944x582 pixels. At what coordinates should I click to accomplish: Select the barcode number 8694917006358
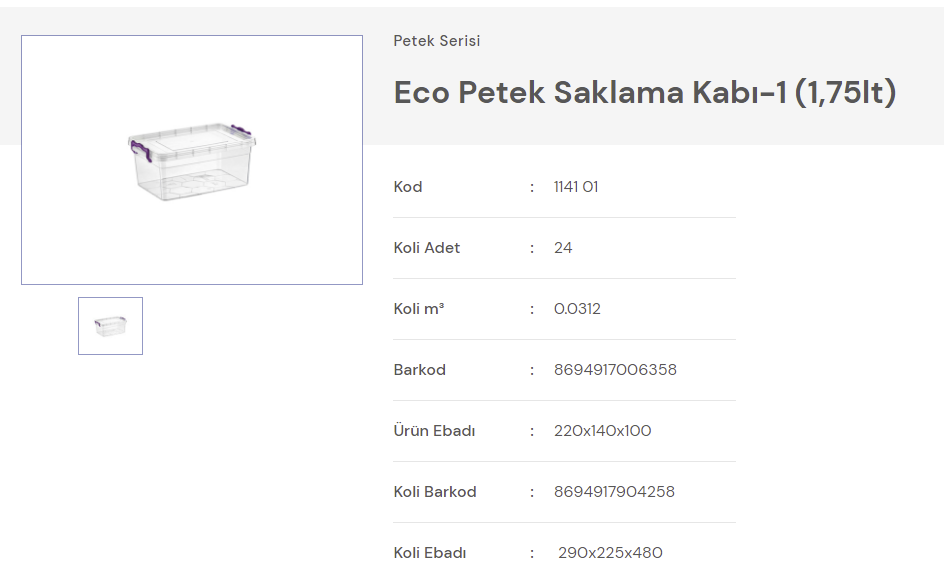pos(615,370)
